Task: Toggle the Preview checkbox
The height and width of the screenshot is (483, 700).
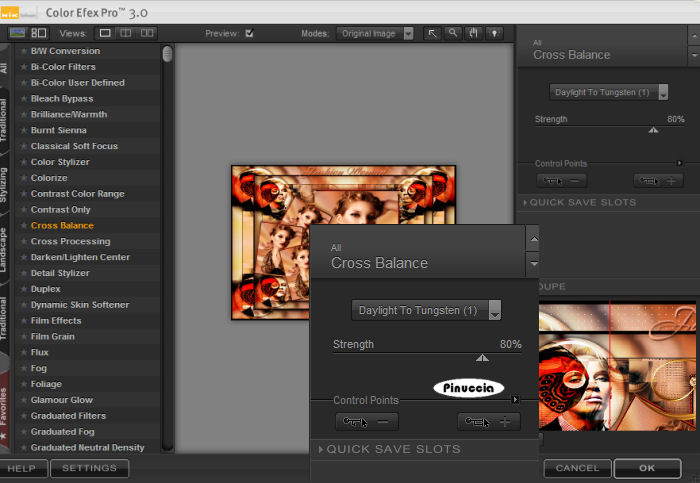Action: click(250, 33)
